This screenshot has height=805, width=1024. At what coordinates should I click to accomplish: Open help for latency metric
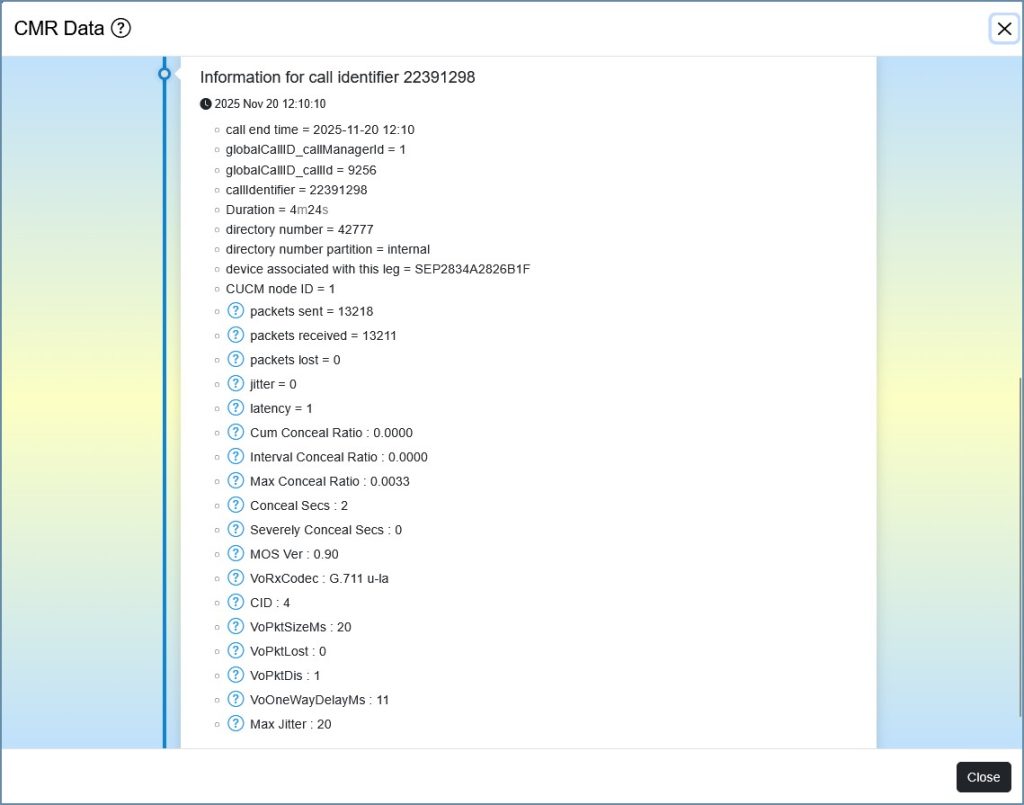pos(236,408)
